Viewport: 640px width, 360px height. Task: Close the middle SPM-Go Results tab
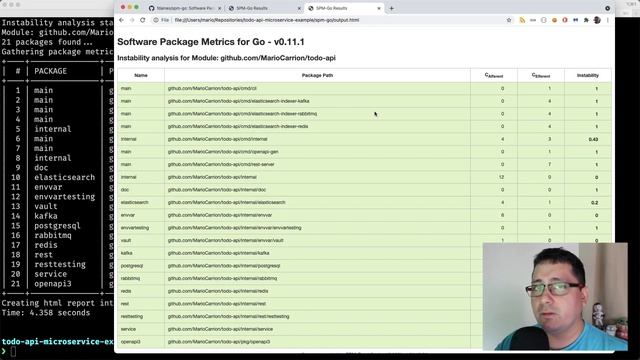pos(299,8)
